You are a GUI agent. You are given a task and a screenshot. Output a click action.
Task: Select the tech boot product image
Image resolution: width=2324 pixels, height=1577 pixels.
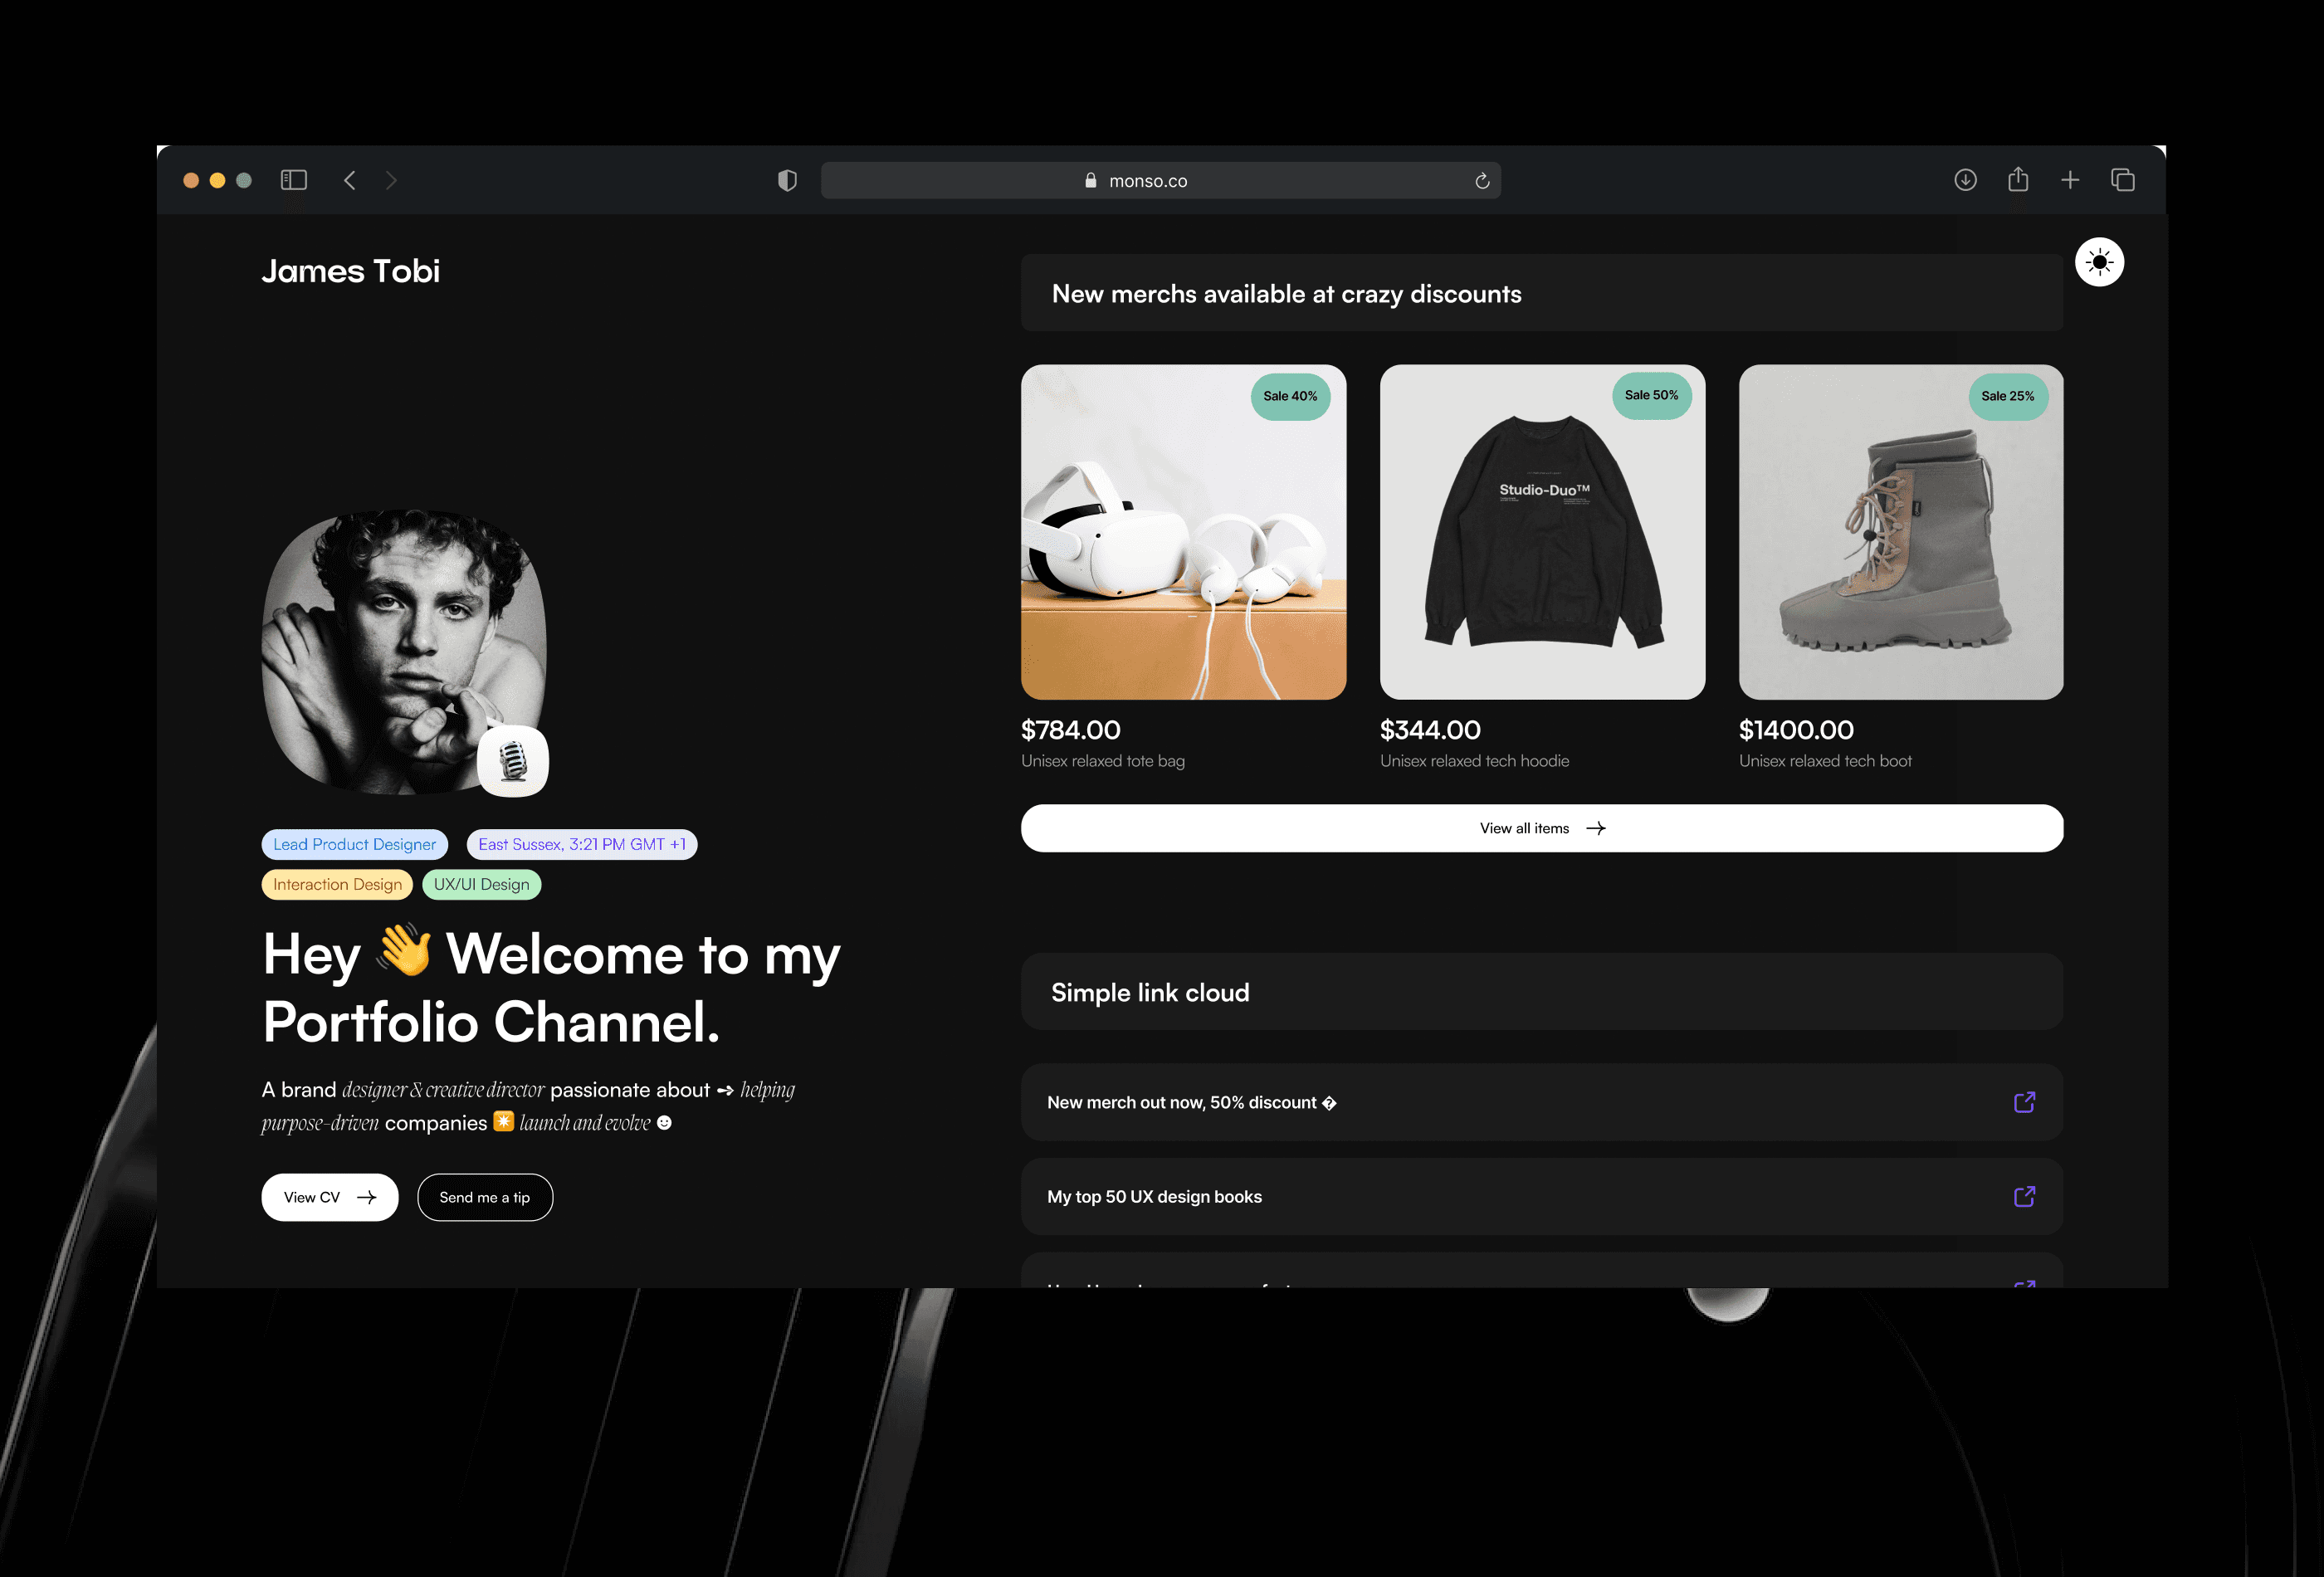[1900, 532]
